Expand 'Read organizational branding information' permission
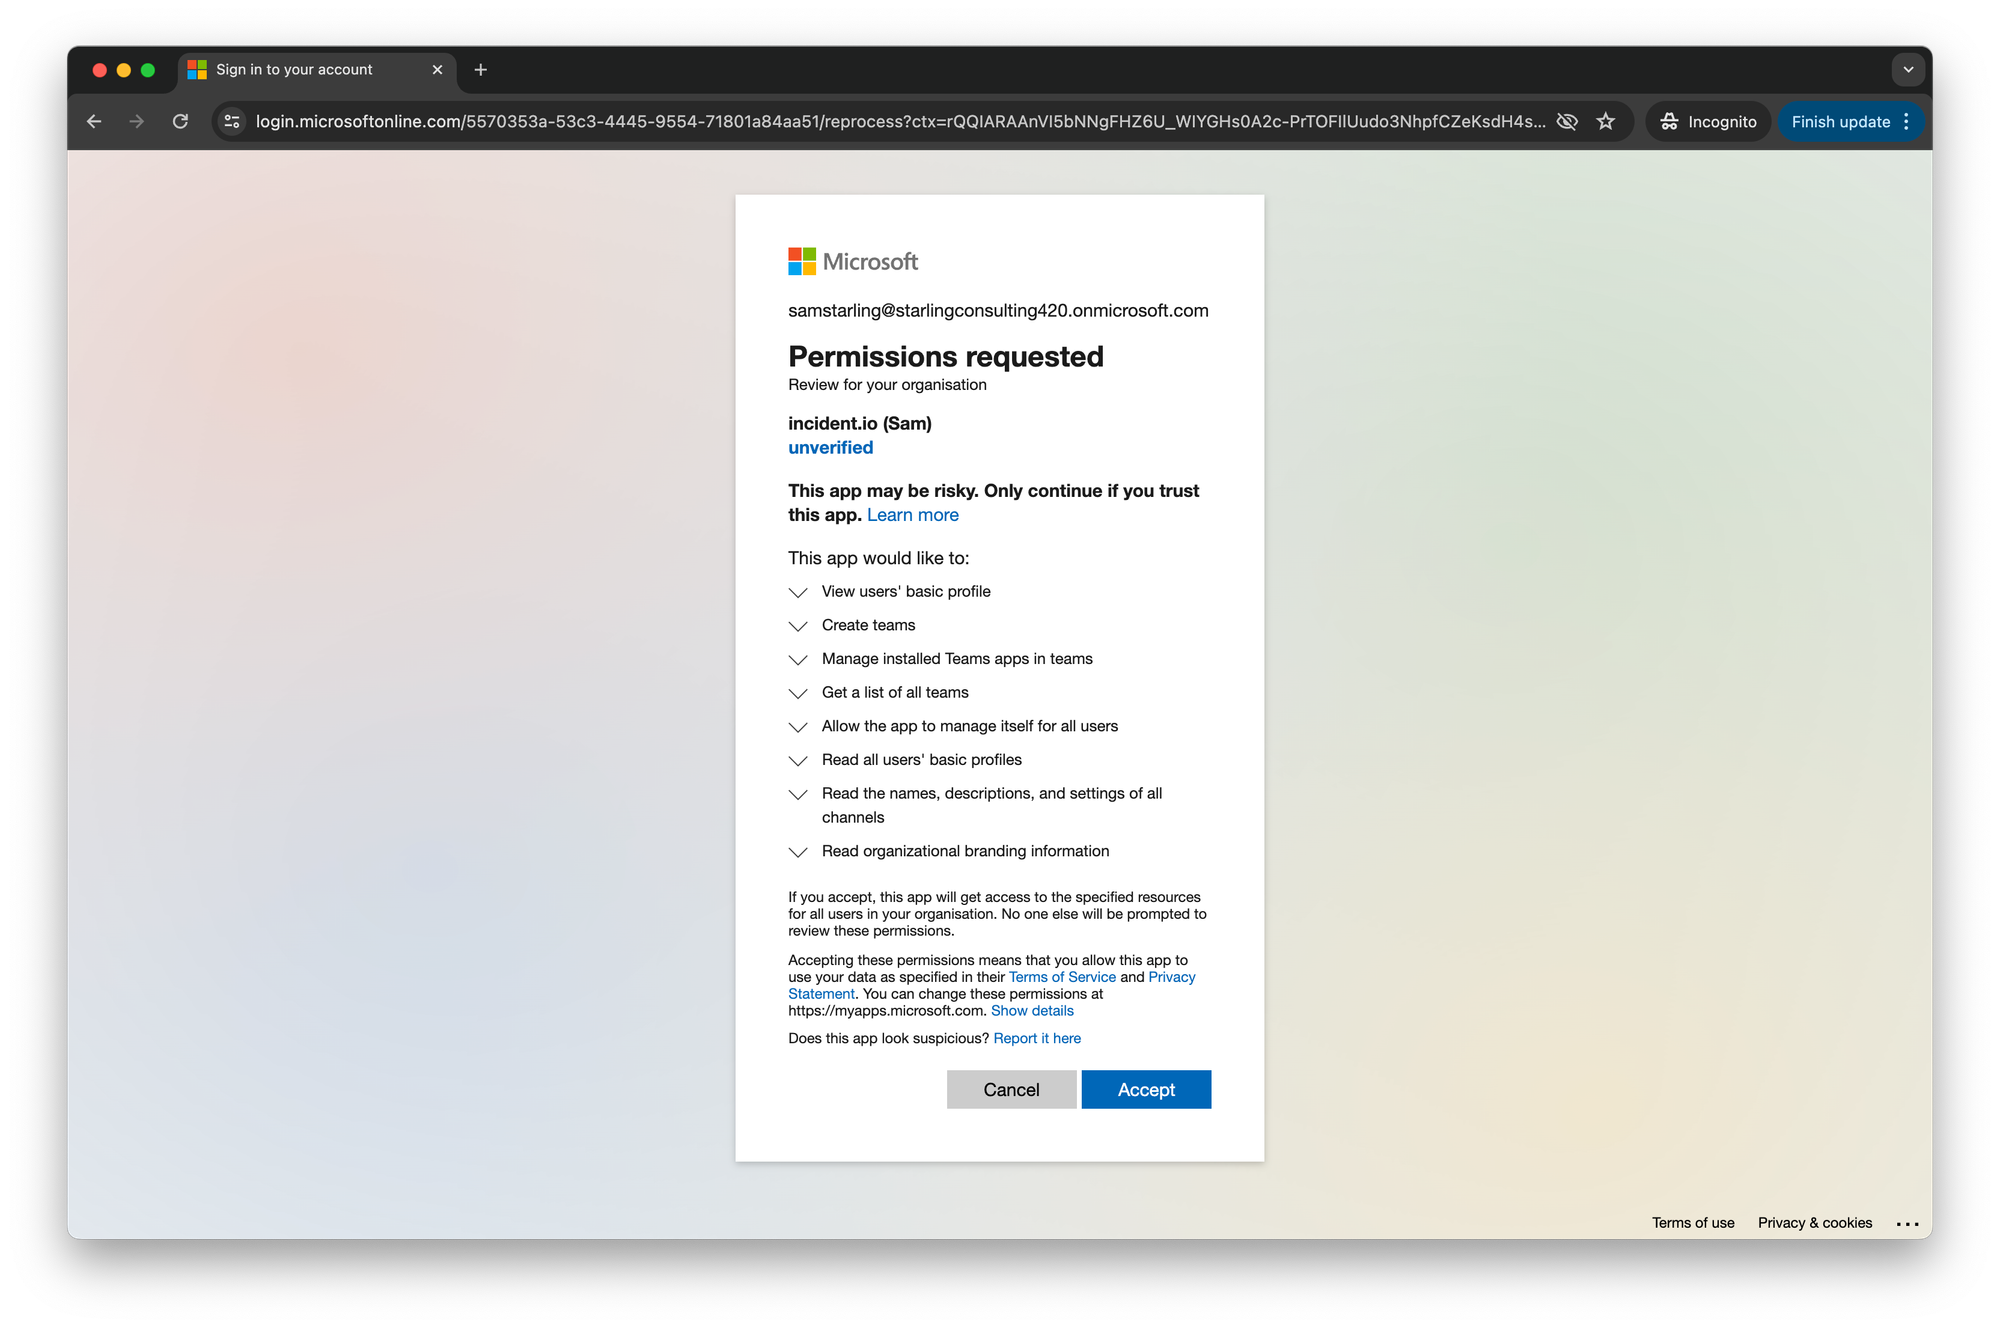Screen dimensions: 2000x1328 [798, 852]
